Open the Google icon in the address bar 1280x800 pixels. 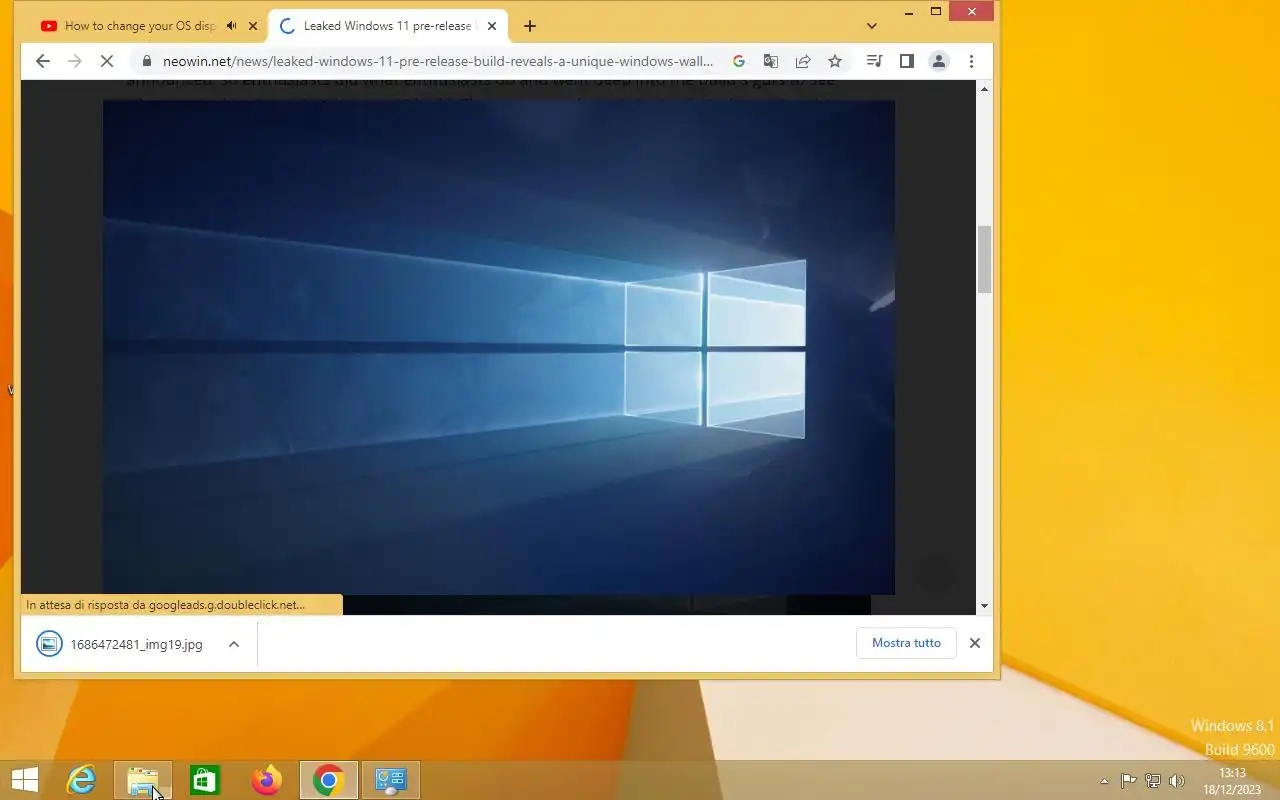click(739, 61)
